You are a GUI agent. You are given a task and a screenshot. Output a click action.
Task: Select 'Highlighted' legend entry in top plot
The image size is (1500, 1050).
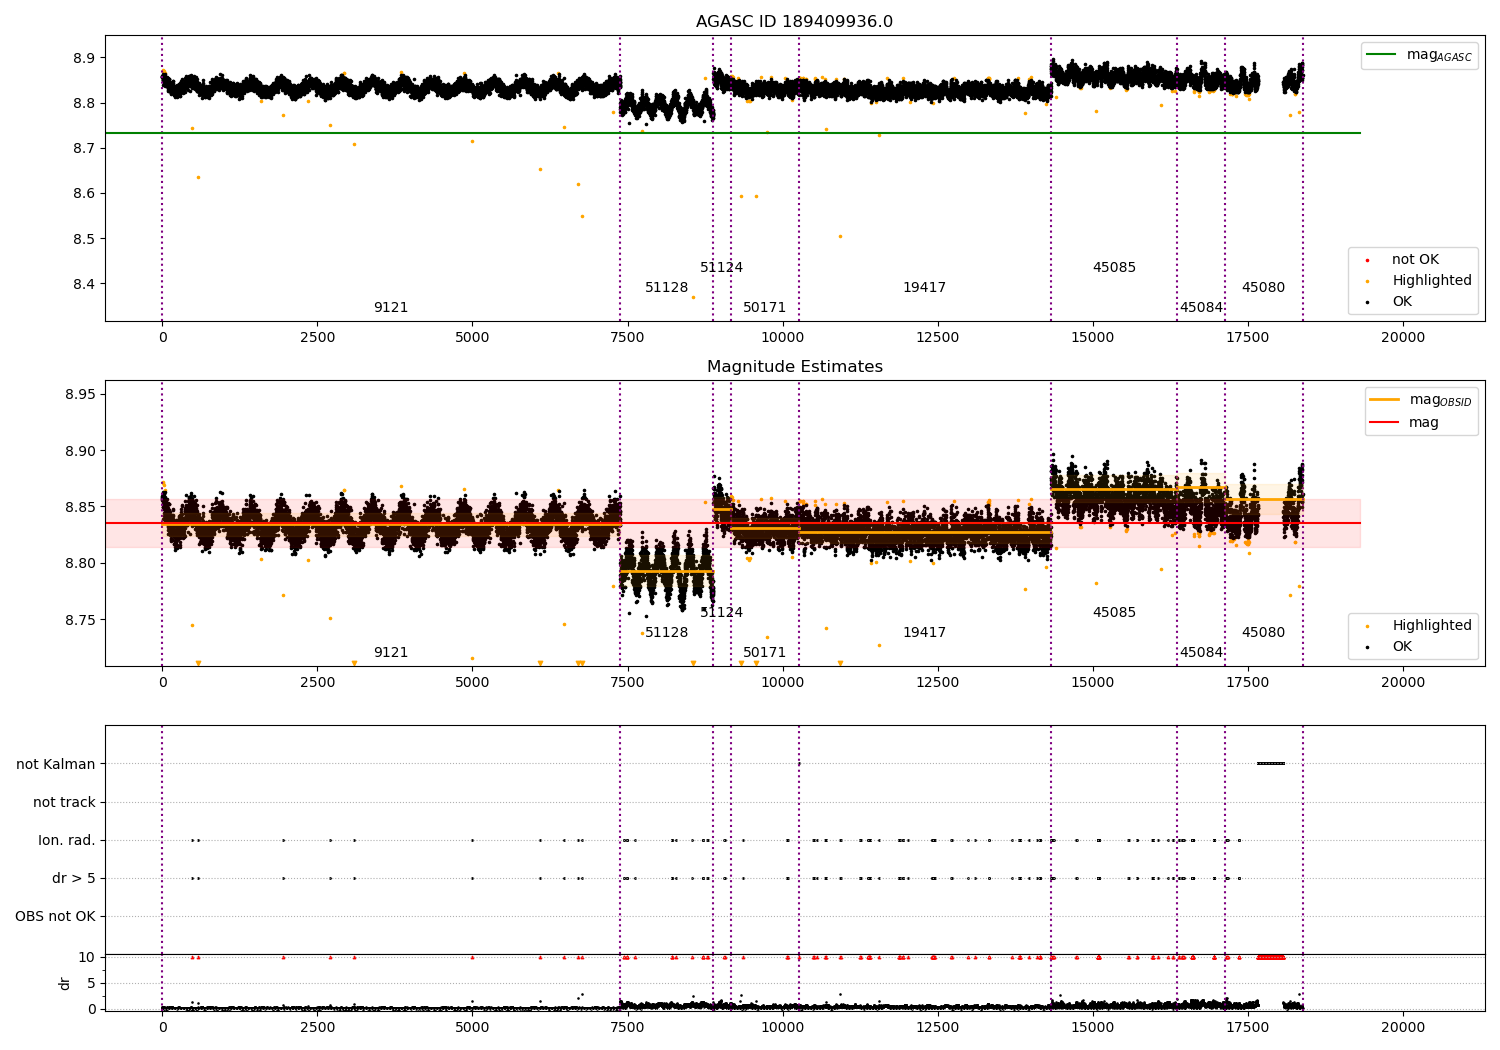click(1432, 280)
